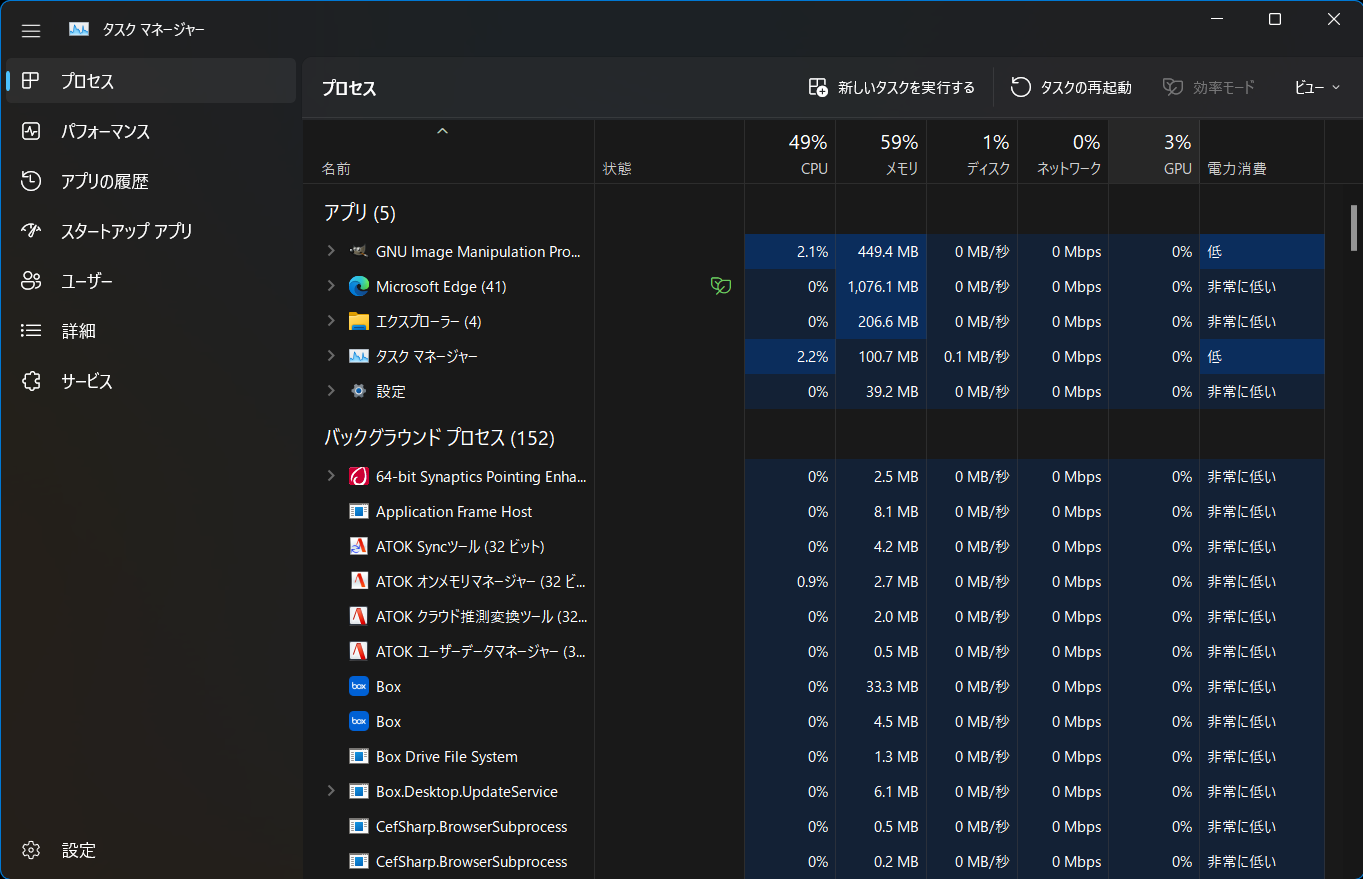Expand the Microsoft Edge (41) process group

[x=331, y=287]
